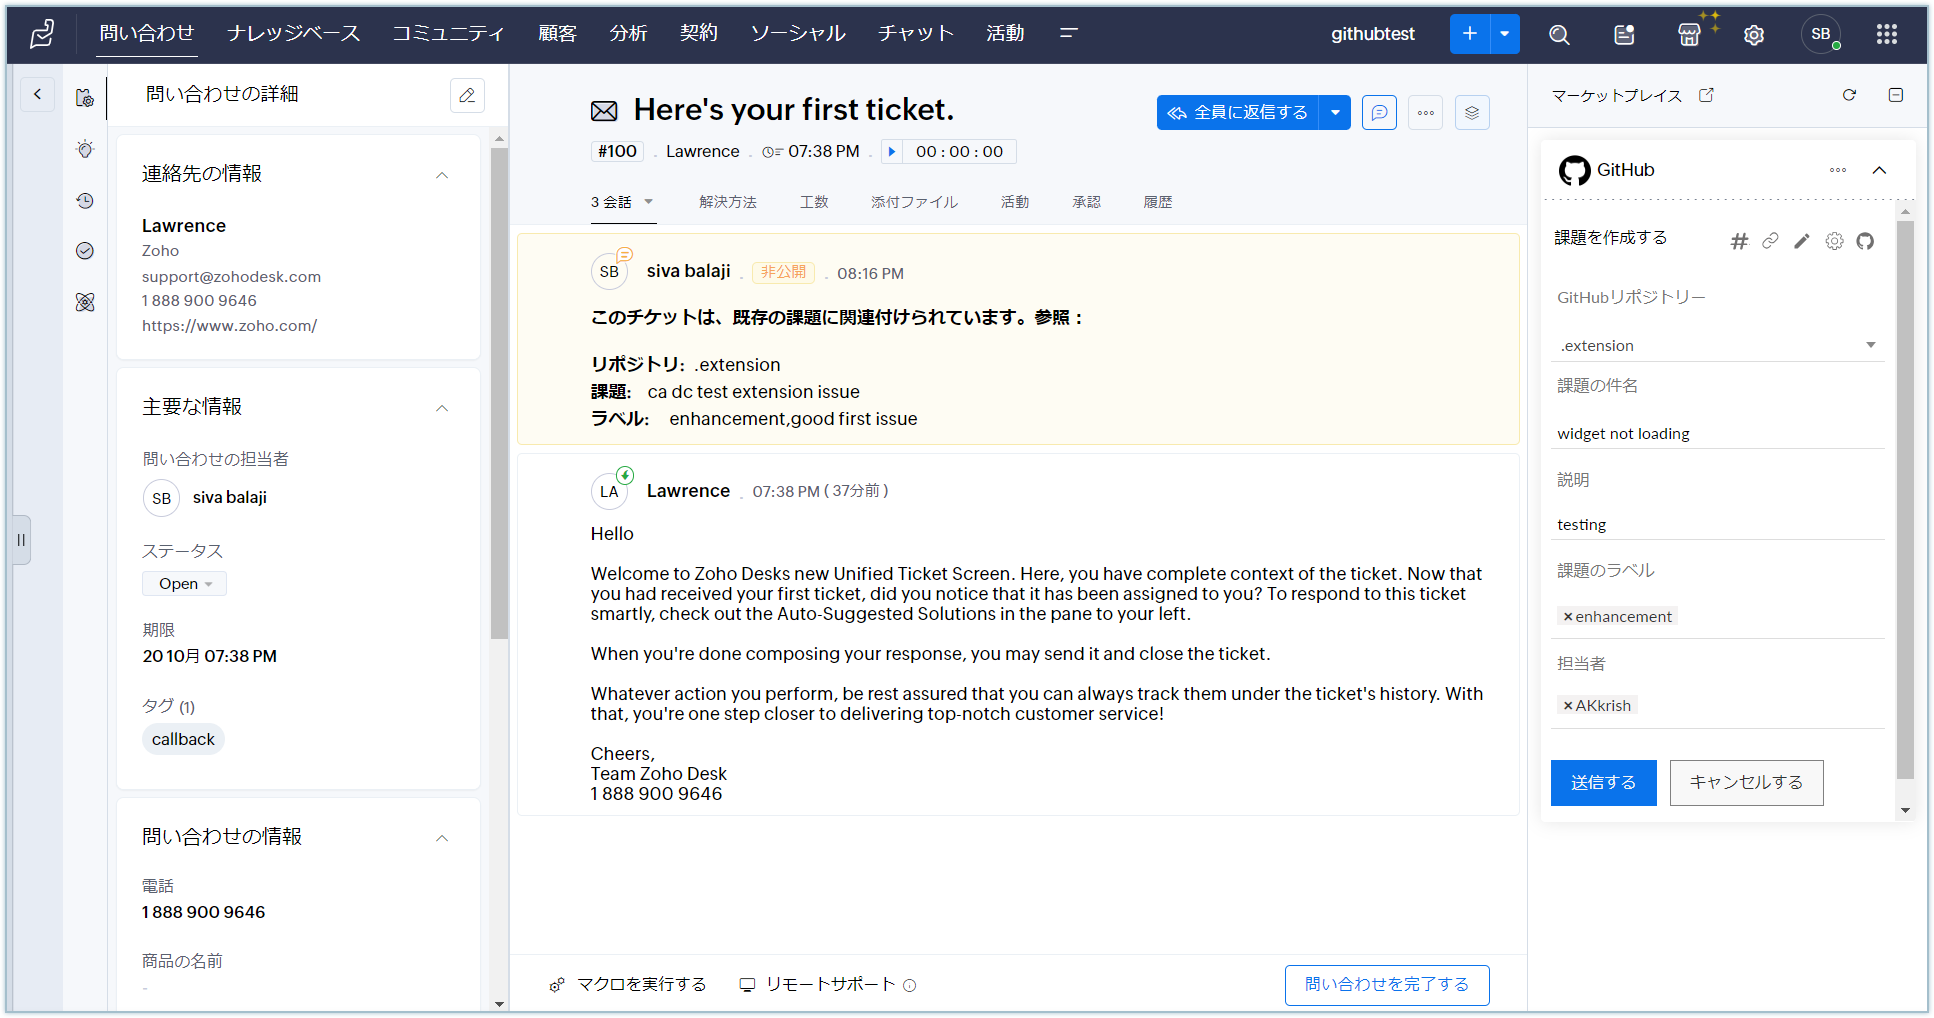This screenshot has height=1018, width=1934.
Task: Open the SB user profile avatar
Action: [1821, 34]
